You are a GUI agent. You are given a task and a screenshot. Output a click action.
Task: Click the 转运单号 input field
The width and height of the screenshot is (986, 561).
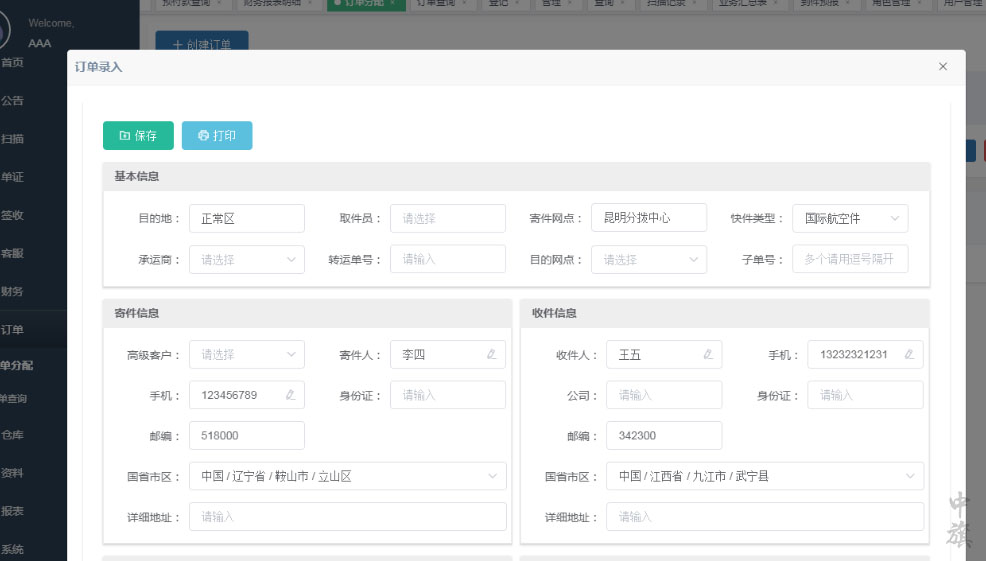tap(447, 259)
